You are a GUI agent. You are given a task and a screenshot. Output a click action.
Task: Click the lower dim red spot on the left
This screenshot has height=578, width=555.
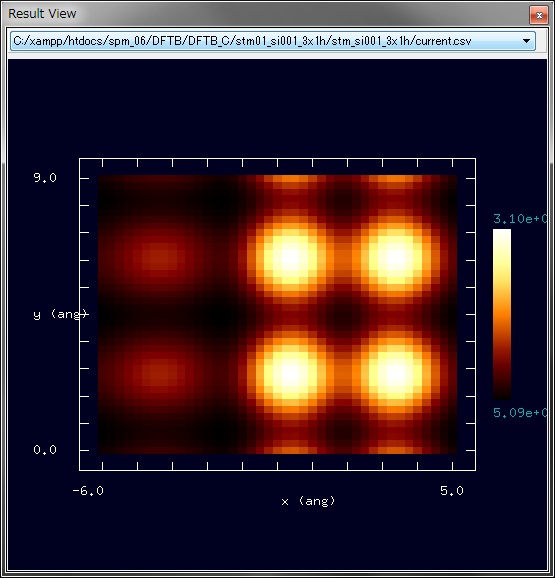coord(159,373)
